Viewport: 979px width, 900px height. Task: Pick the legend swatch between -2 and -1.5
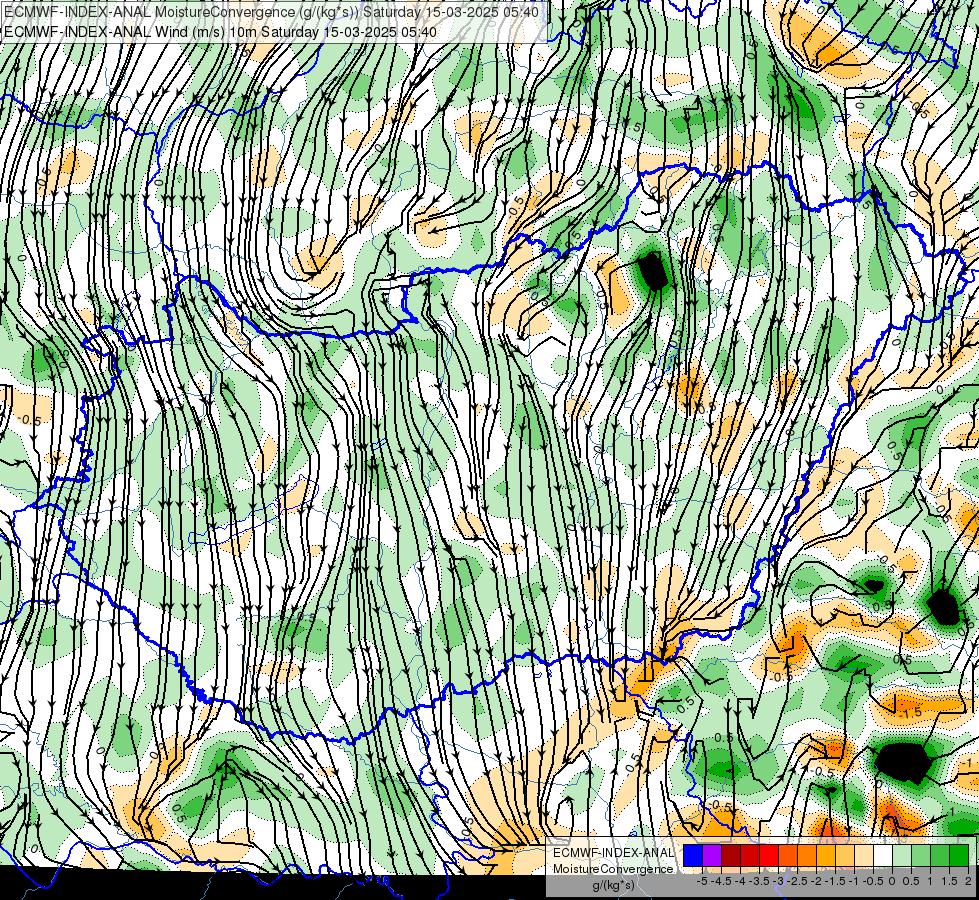[x=826, y=855]
